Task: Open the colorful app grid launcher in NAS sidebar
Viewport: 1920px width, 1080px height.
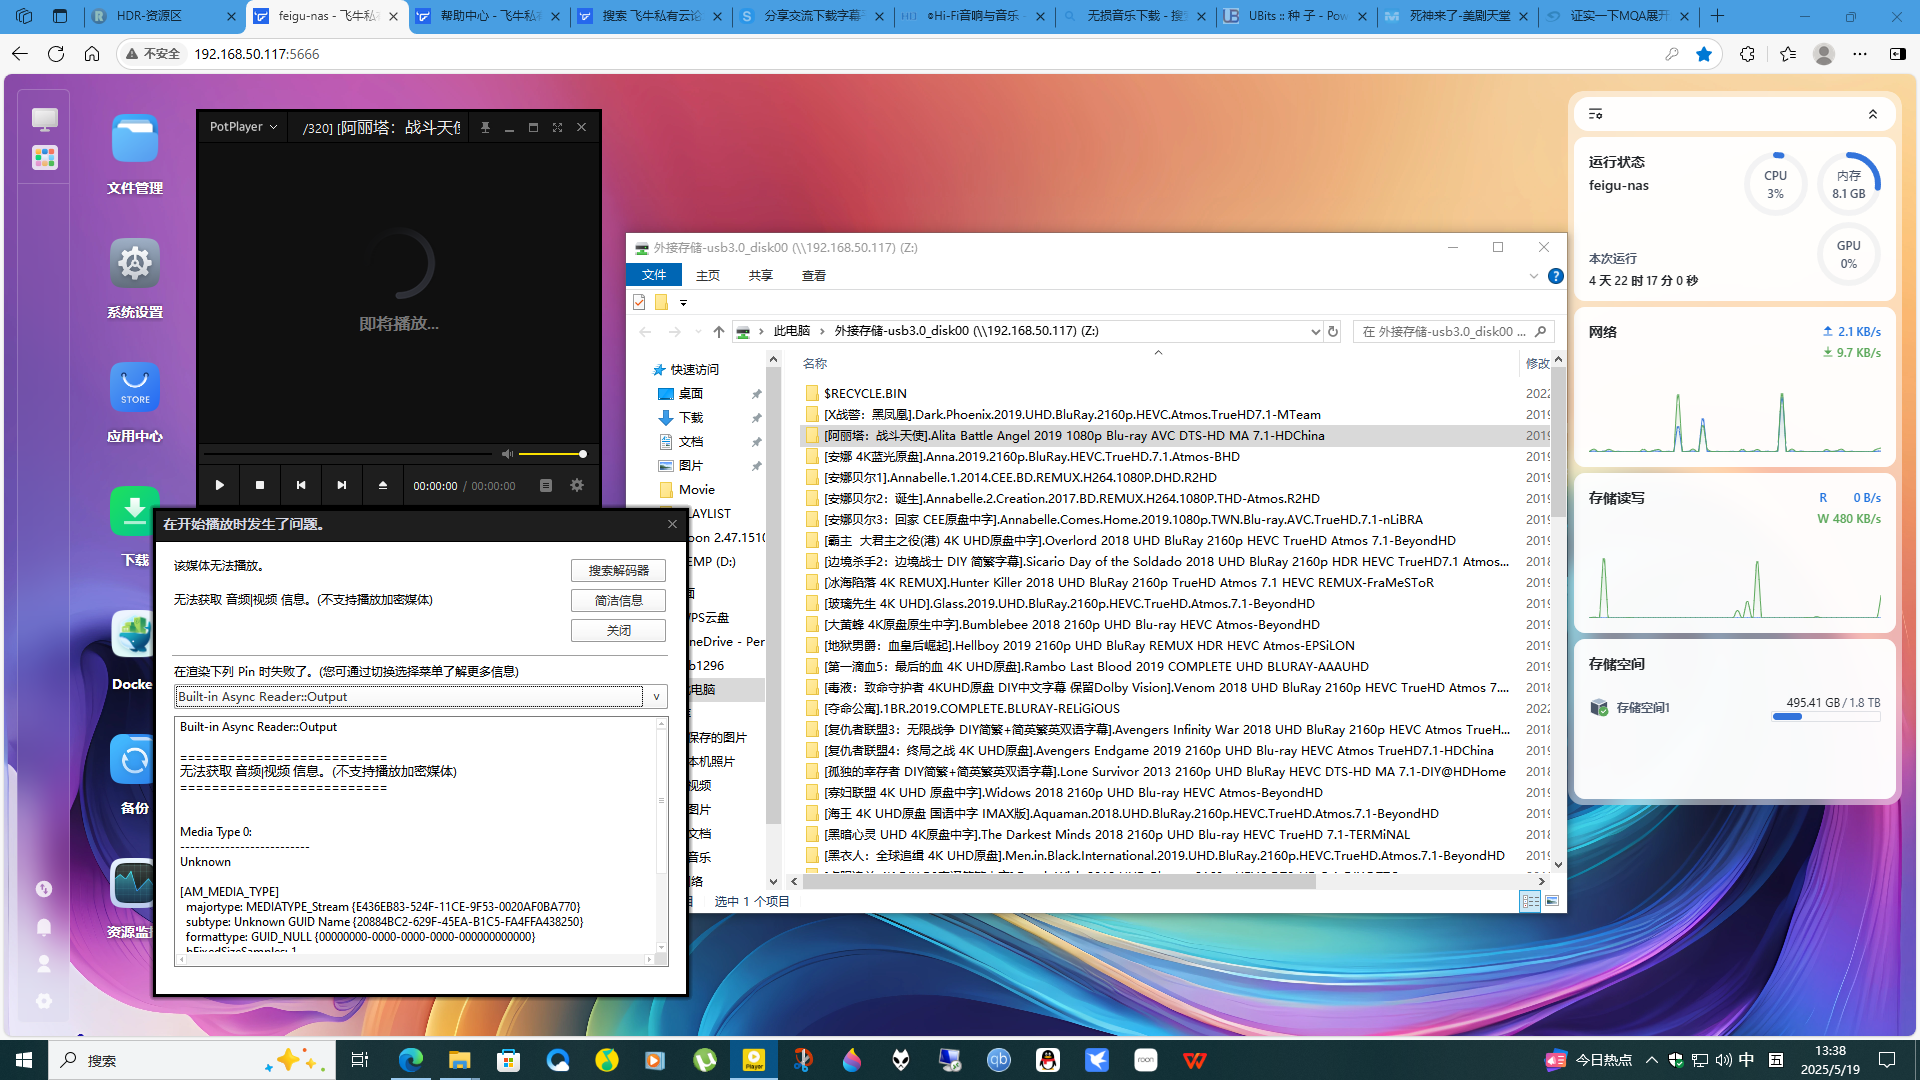Action: click(45, 158)
